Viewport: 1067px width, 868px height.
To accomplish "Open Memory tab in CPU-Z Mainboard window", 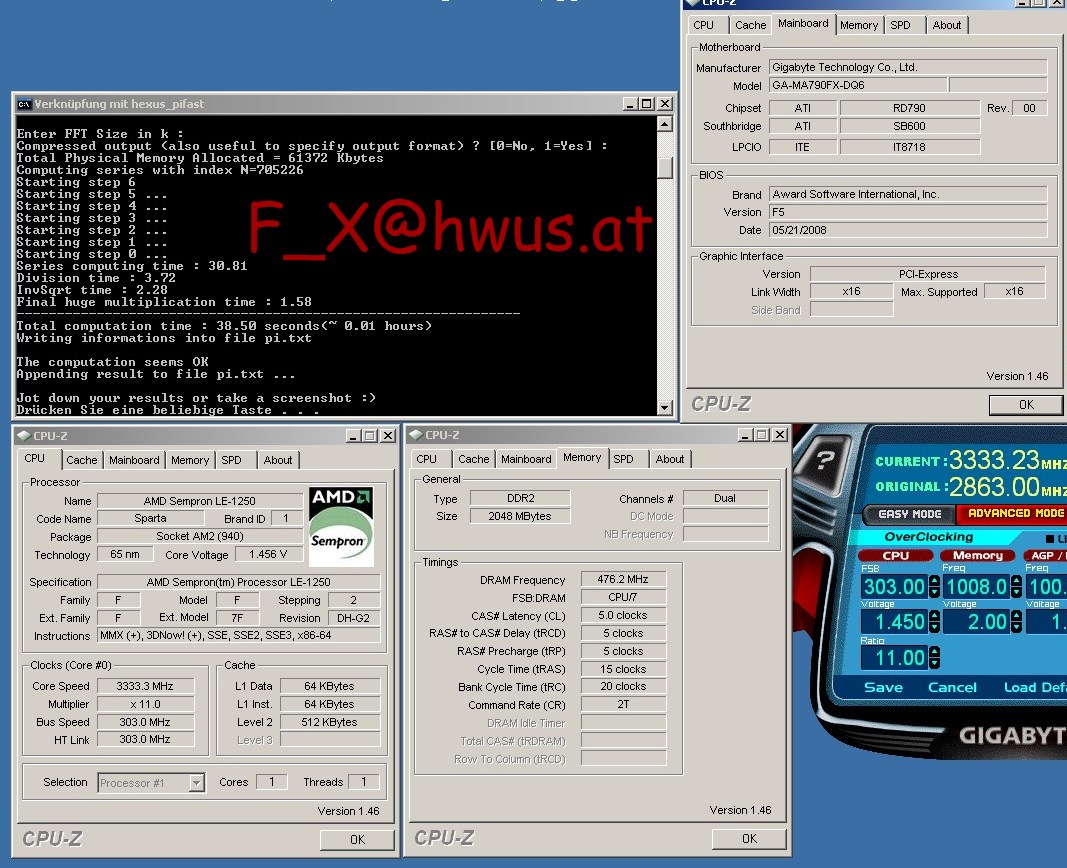I will point(859,25).
